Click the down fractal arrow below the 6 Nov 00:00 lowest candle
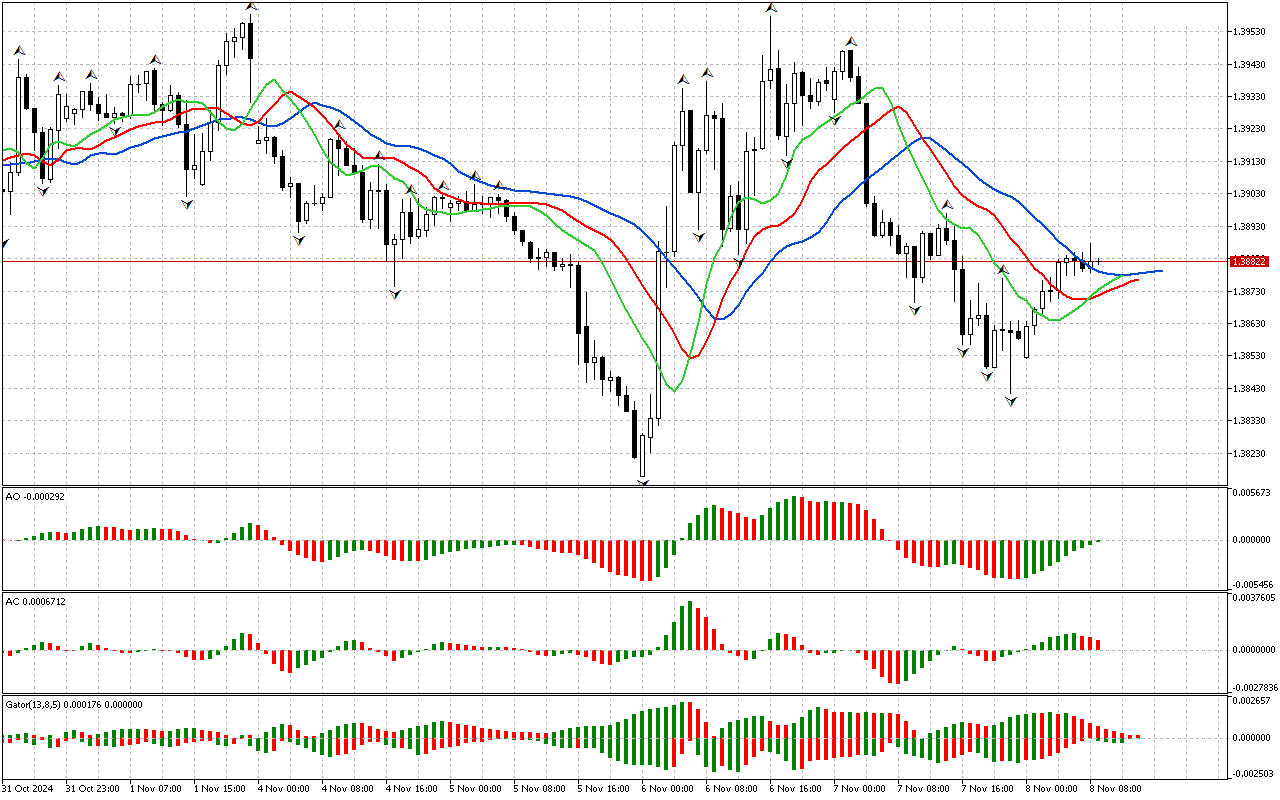Screen dimensions: 1280x800 pyautogui.click(x=643, y=483)
